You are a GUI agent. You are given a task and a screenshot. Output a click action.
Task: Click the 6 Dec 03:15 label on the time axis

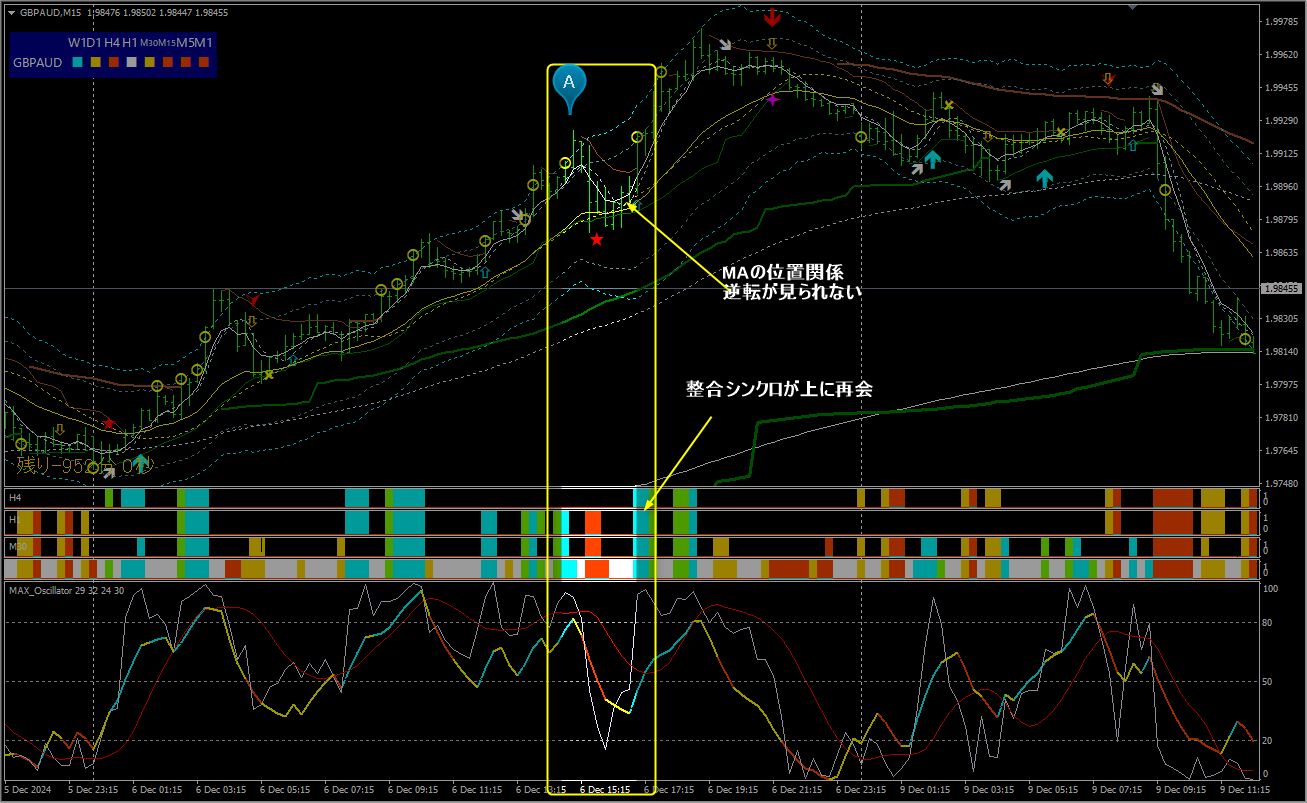coord(222,790)
